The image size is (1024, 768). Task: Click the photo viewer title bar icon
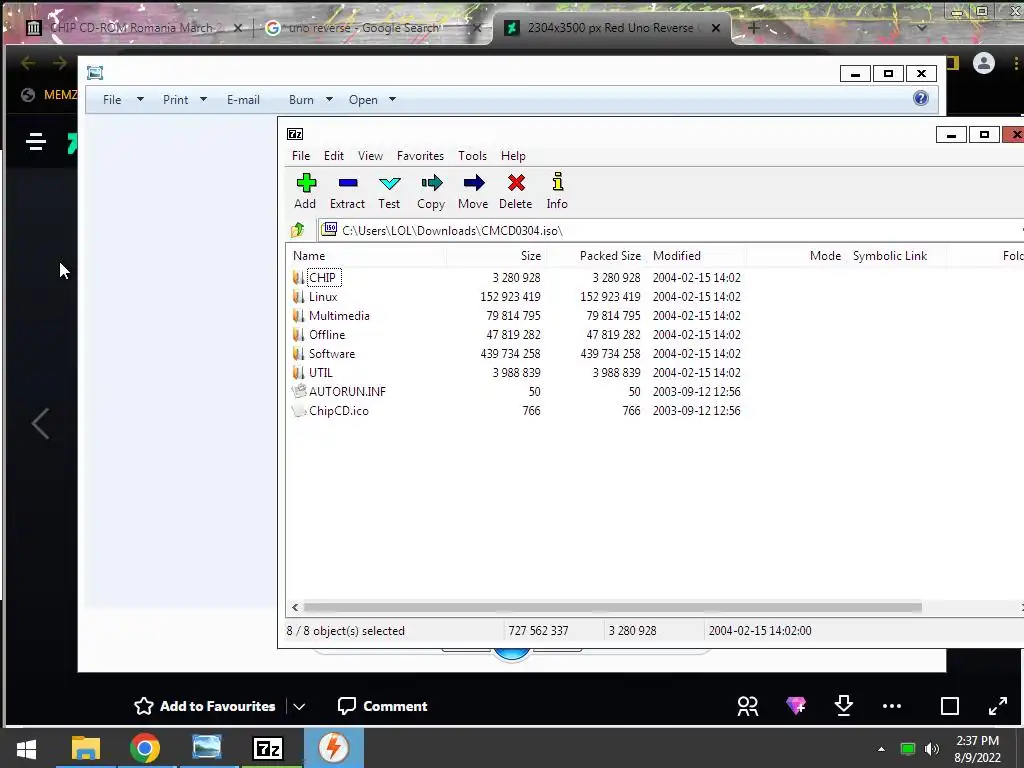tap(95, 73)
